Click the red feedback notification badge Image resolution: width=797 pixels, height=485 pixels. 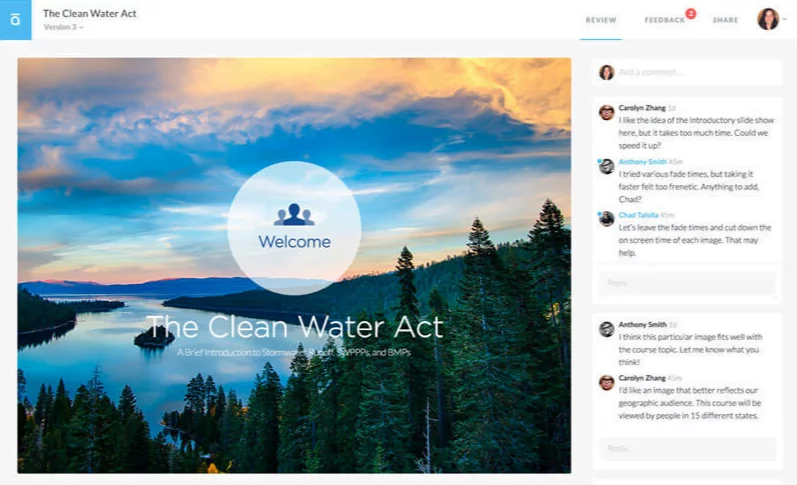[690, 14]
